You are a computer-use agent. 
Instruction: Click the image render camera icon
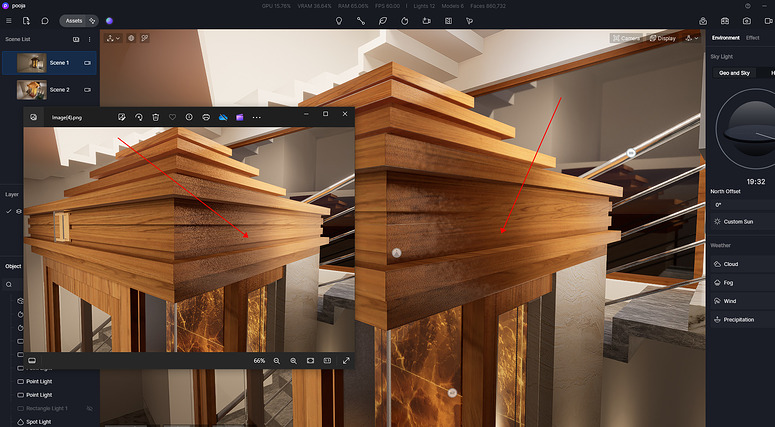746,21
